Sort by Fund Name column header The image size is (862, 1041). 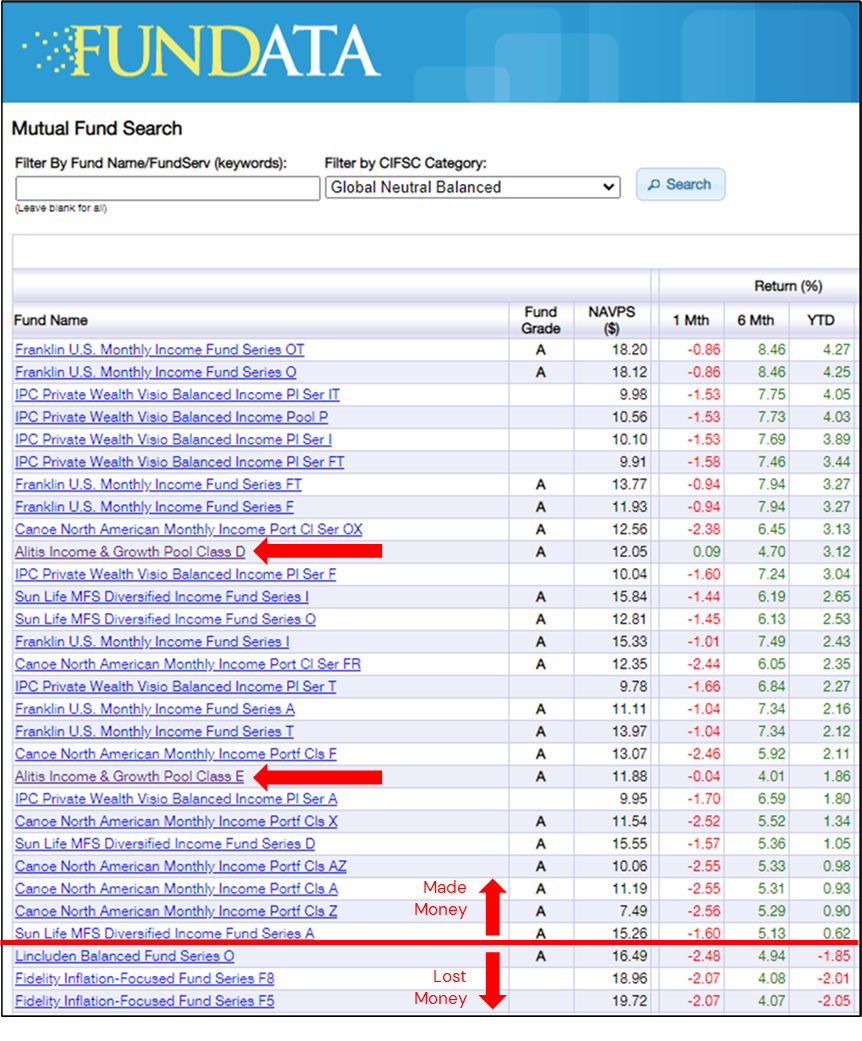(50, 320)
